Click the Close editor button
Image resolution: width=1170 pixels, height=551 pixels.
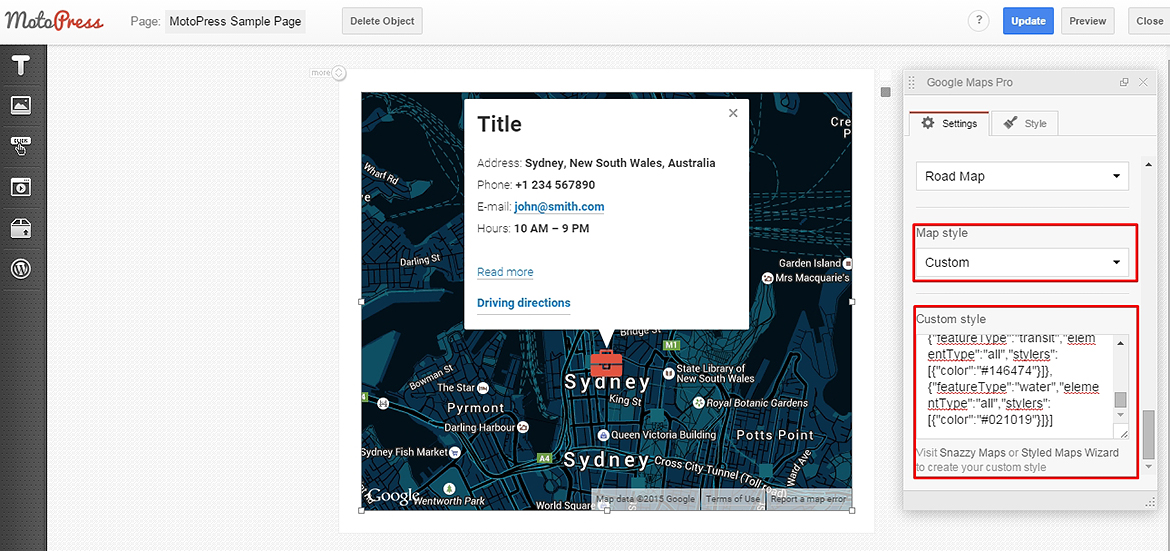tap(1149, 21)
